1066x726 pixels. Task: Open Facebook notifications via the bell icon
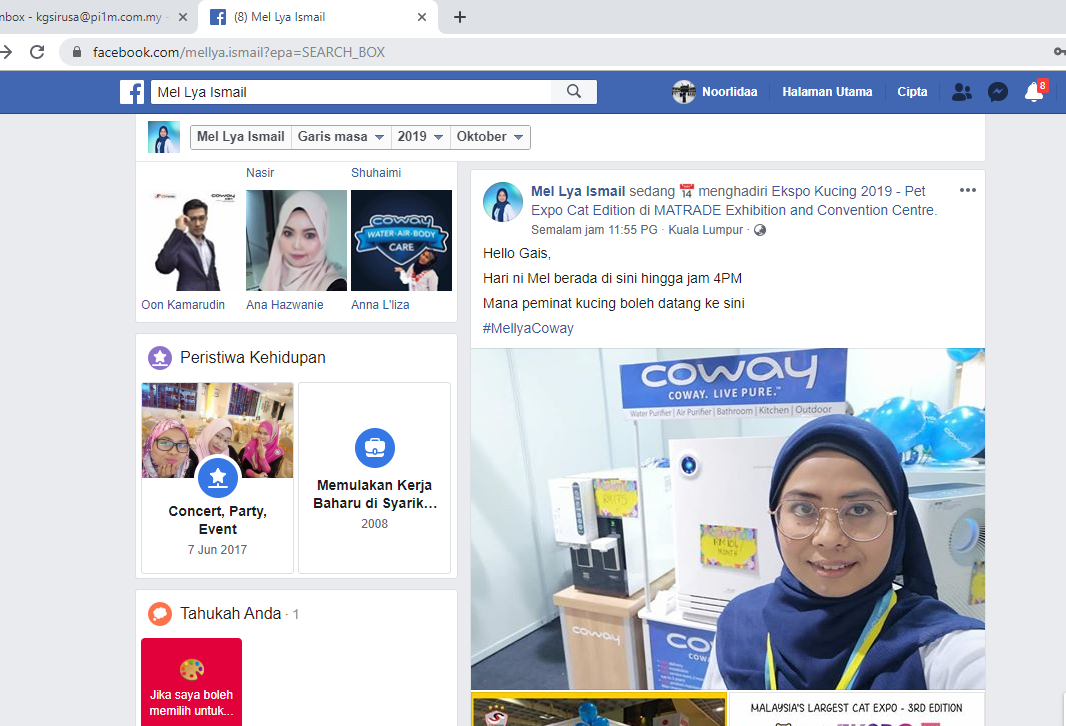tap(1033, 91)
